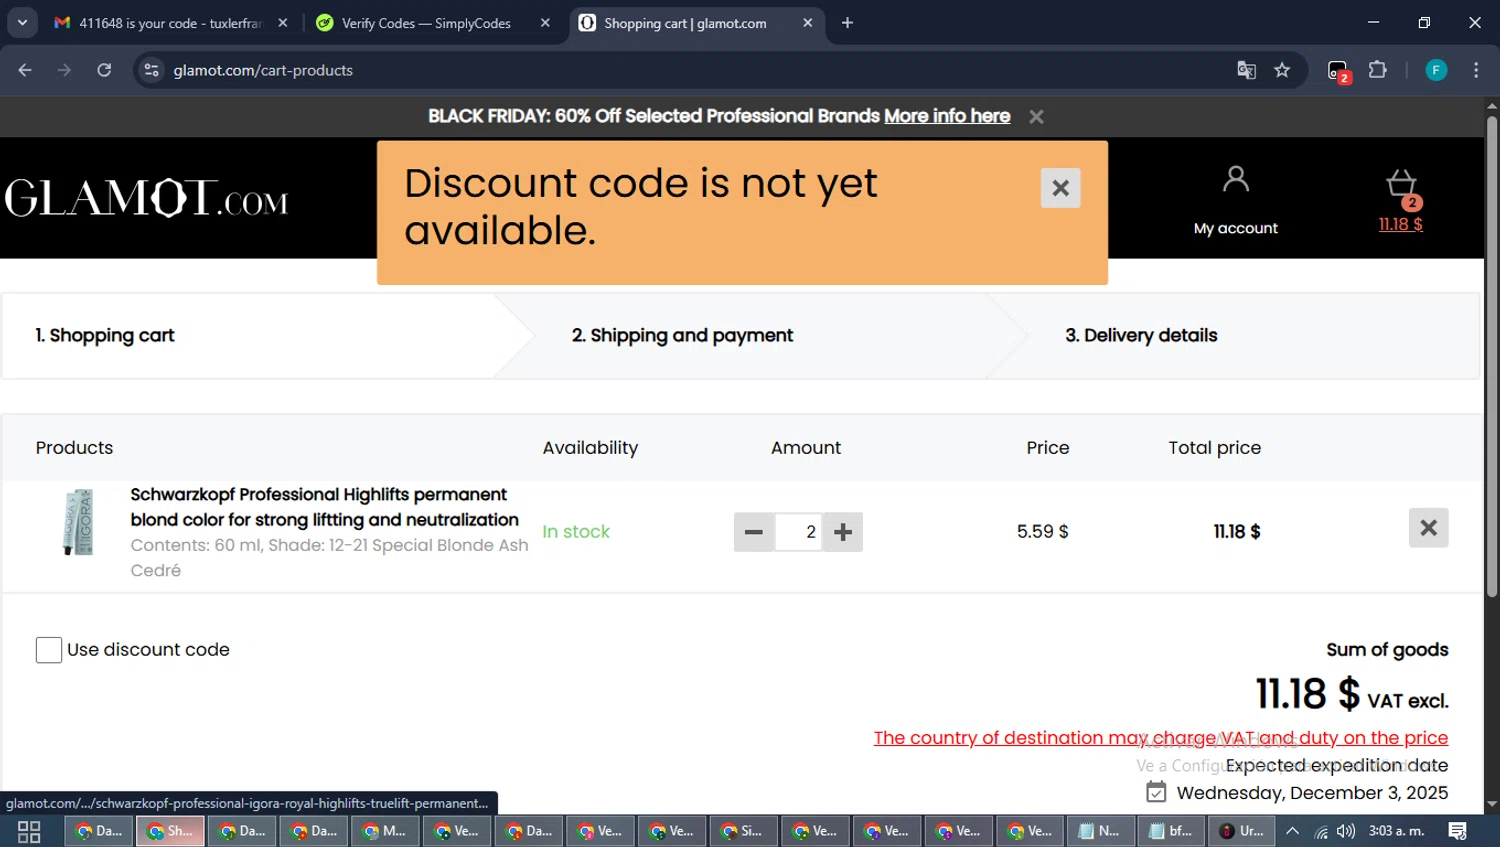Switch to the Gmail '411648 is your code' tab

[158, 23]
